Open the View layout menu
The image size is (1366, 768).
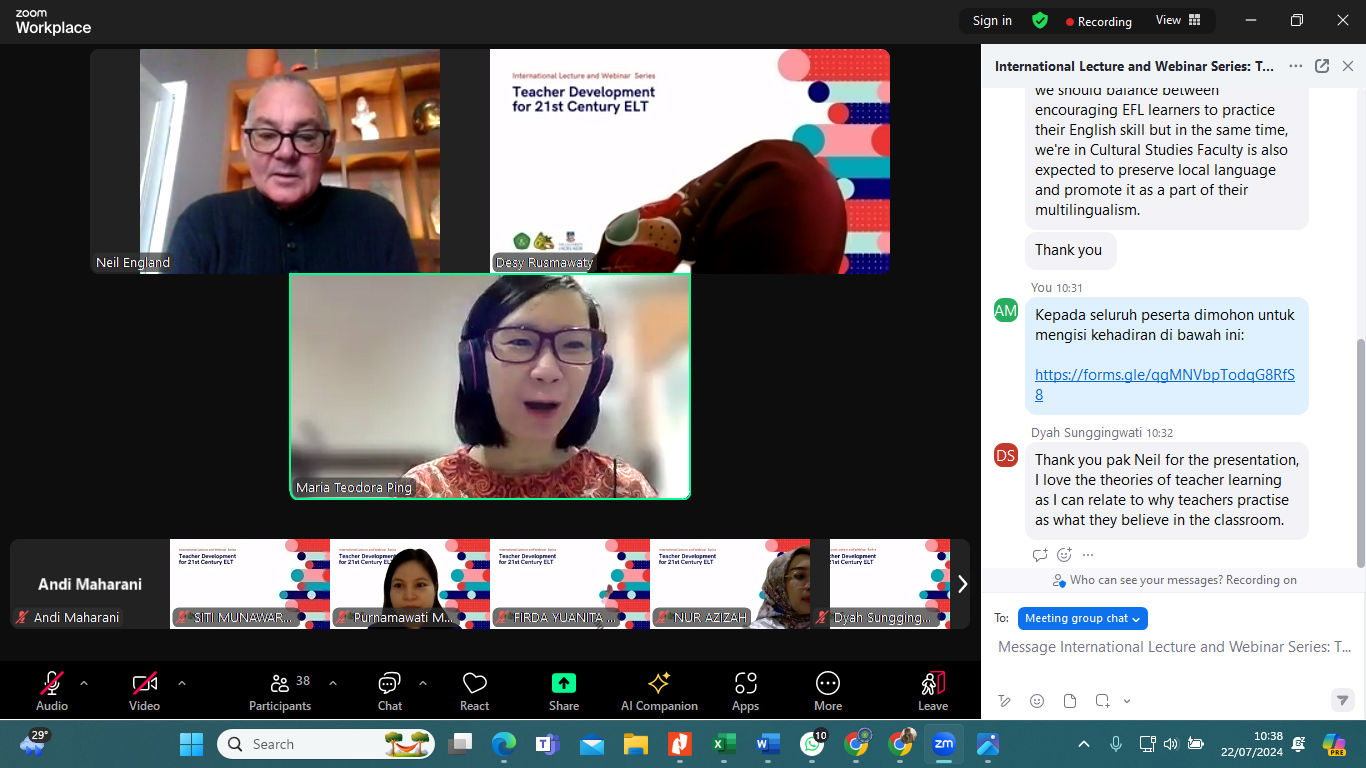[x=1178, y=20]
